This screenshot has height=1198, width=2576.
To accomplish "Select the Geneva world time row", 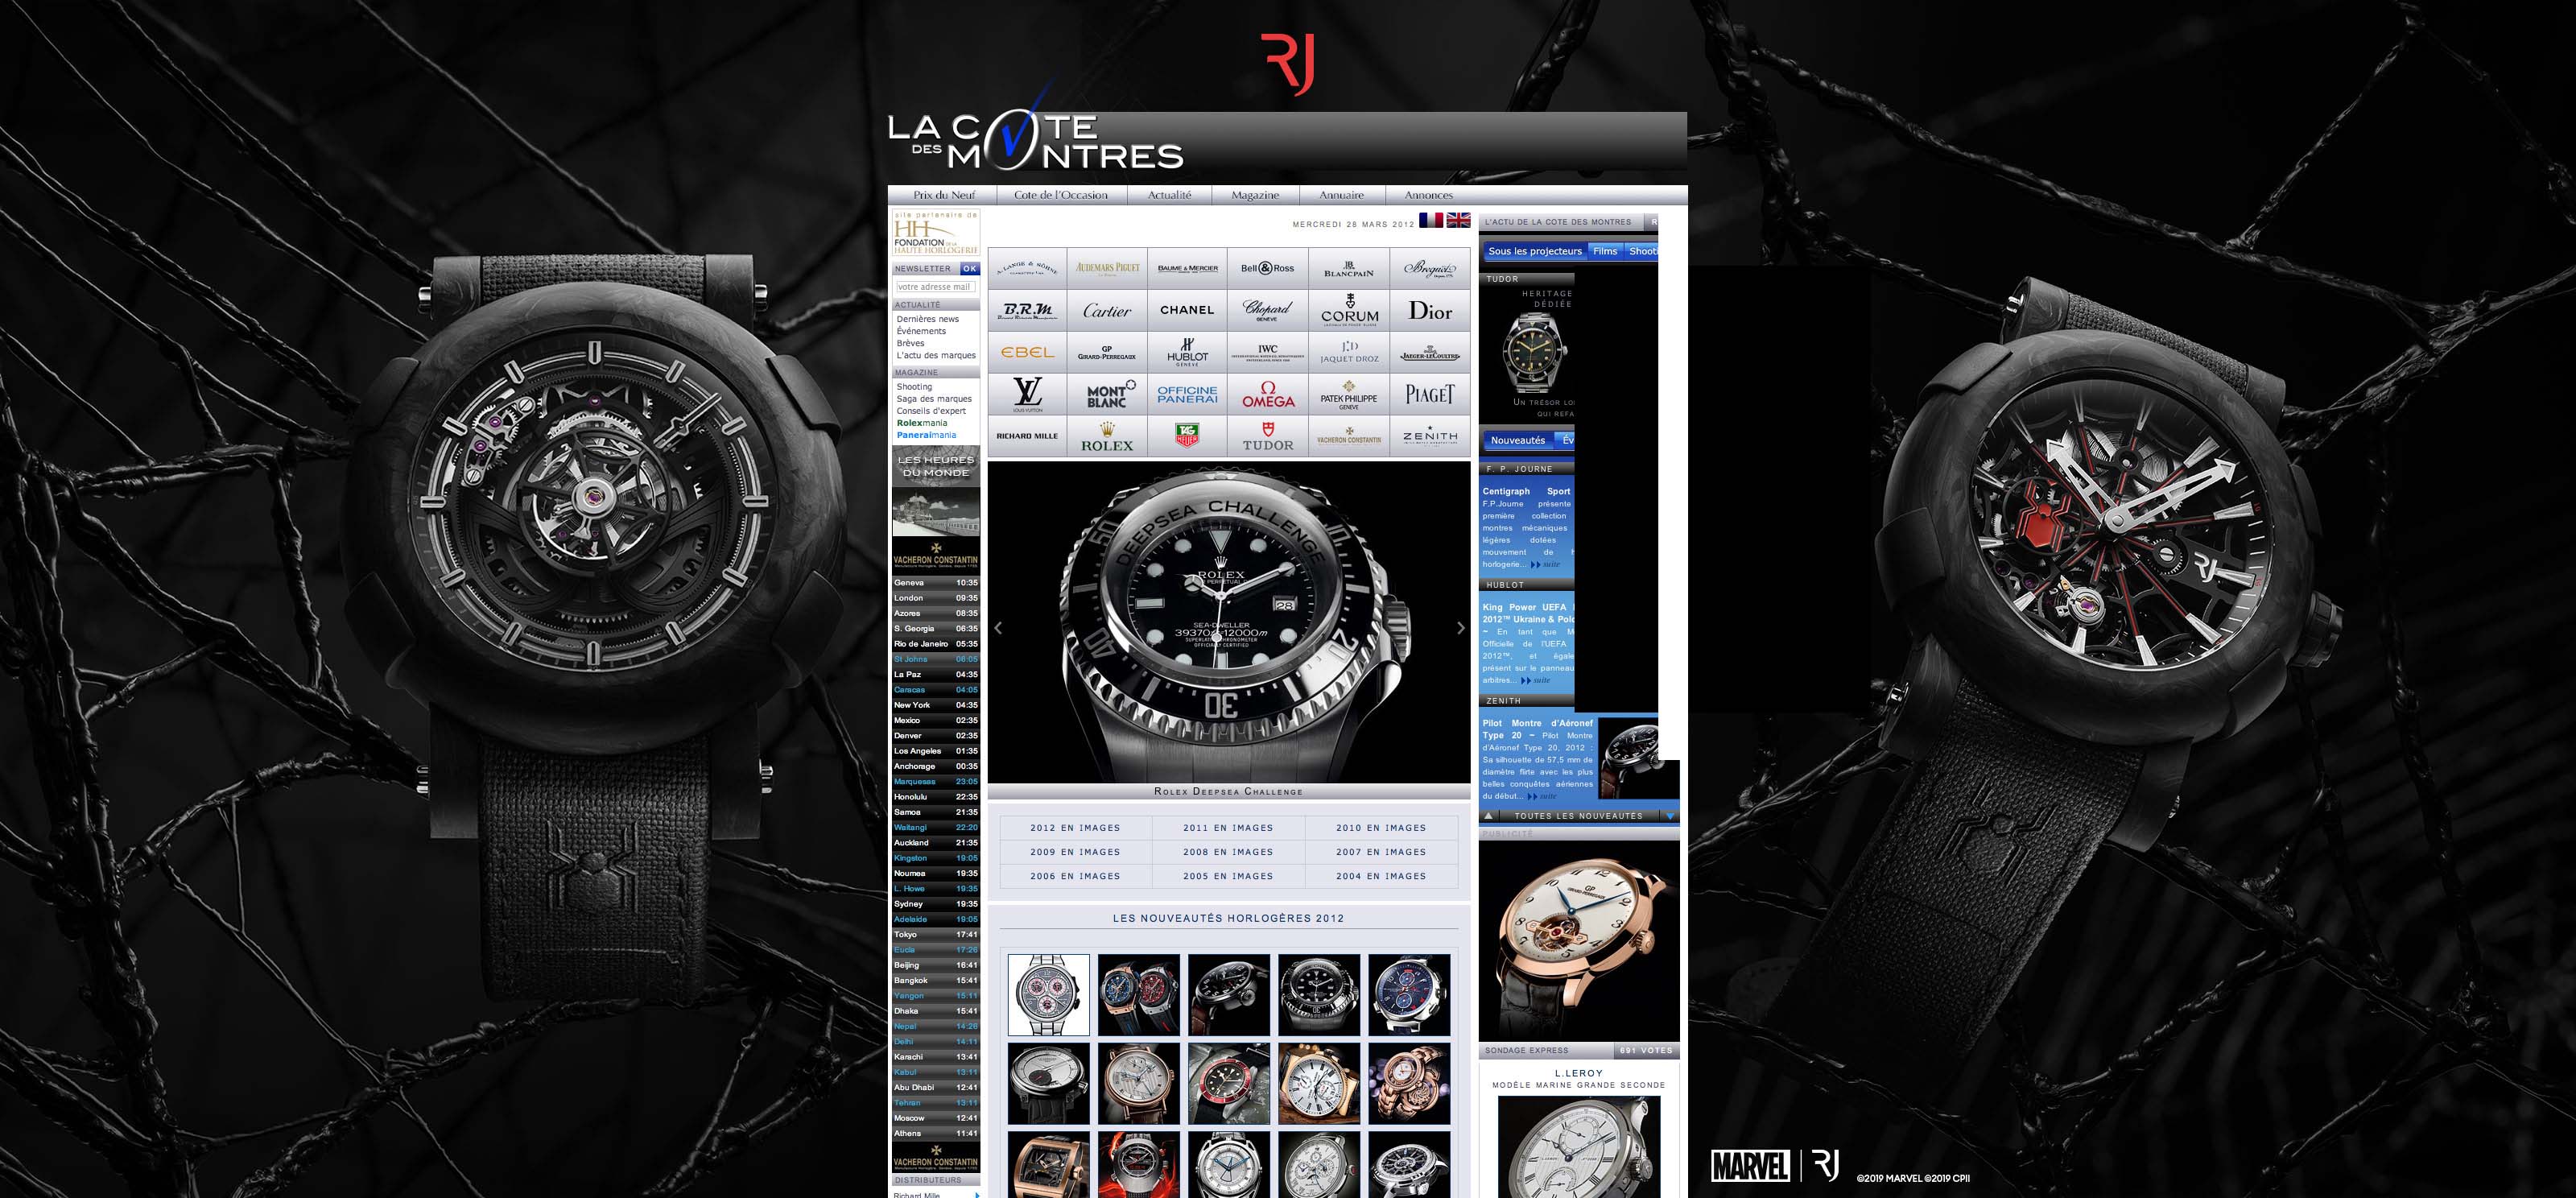I will pyautogui.click(x=935, y=582).
